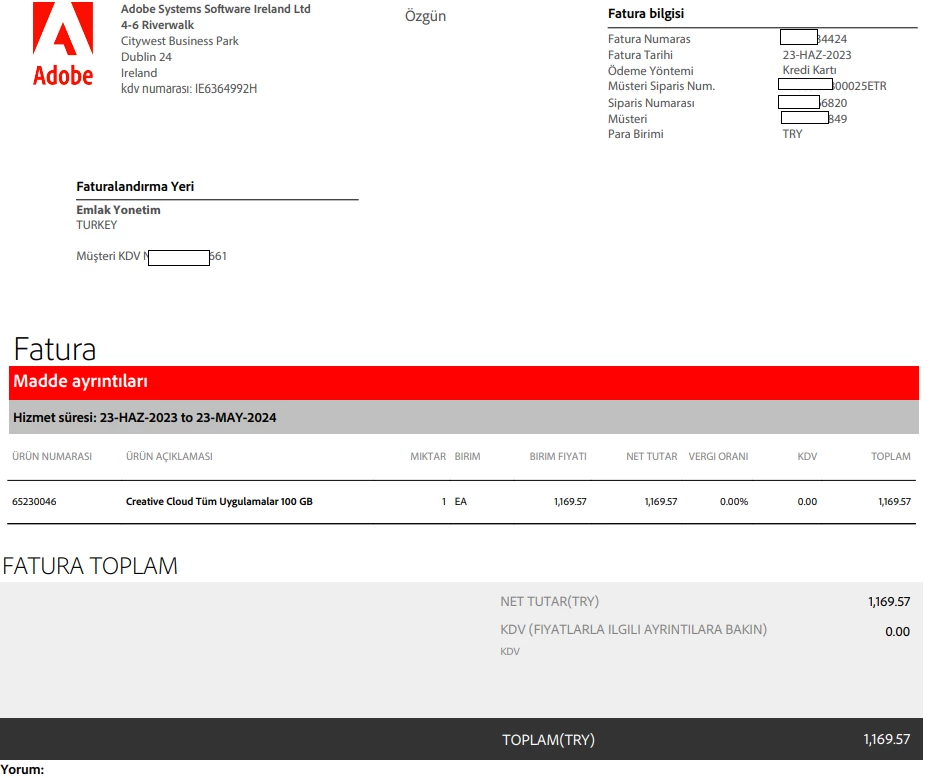Click the 'Dublin 24' line
Screen dimensions: 935x778
pyautogui.click(x=146, y=57)
